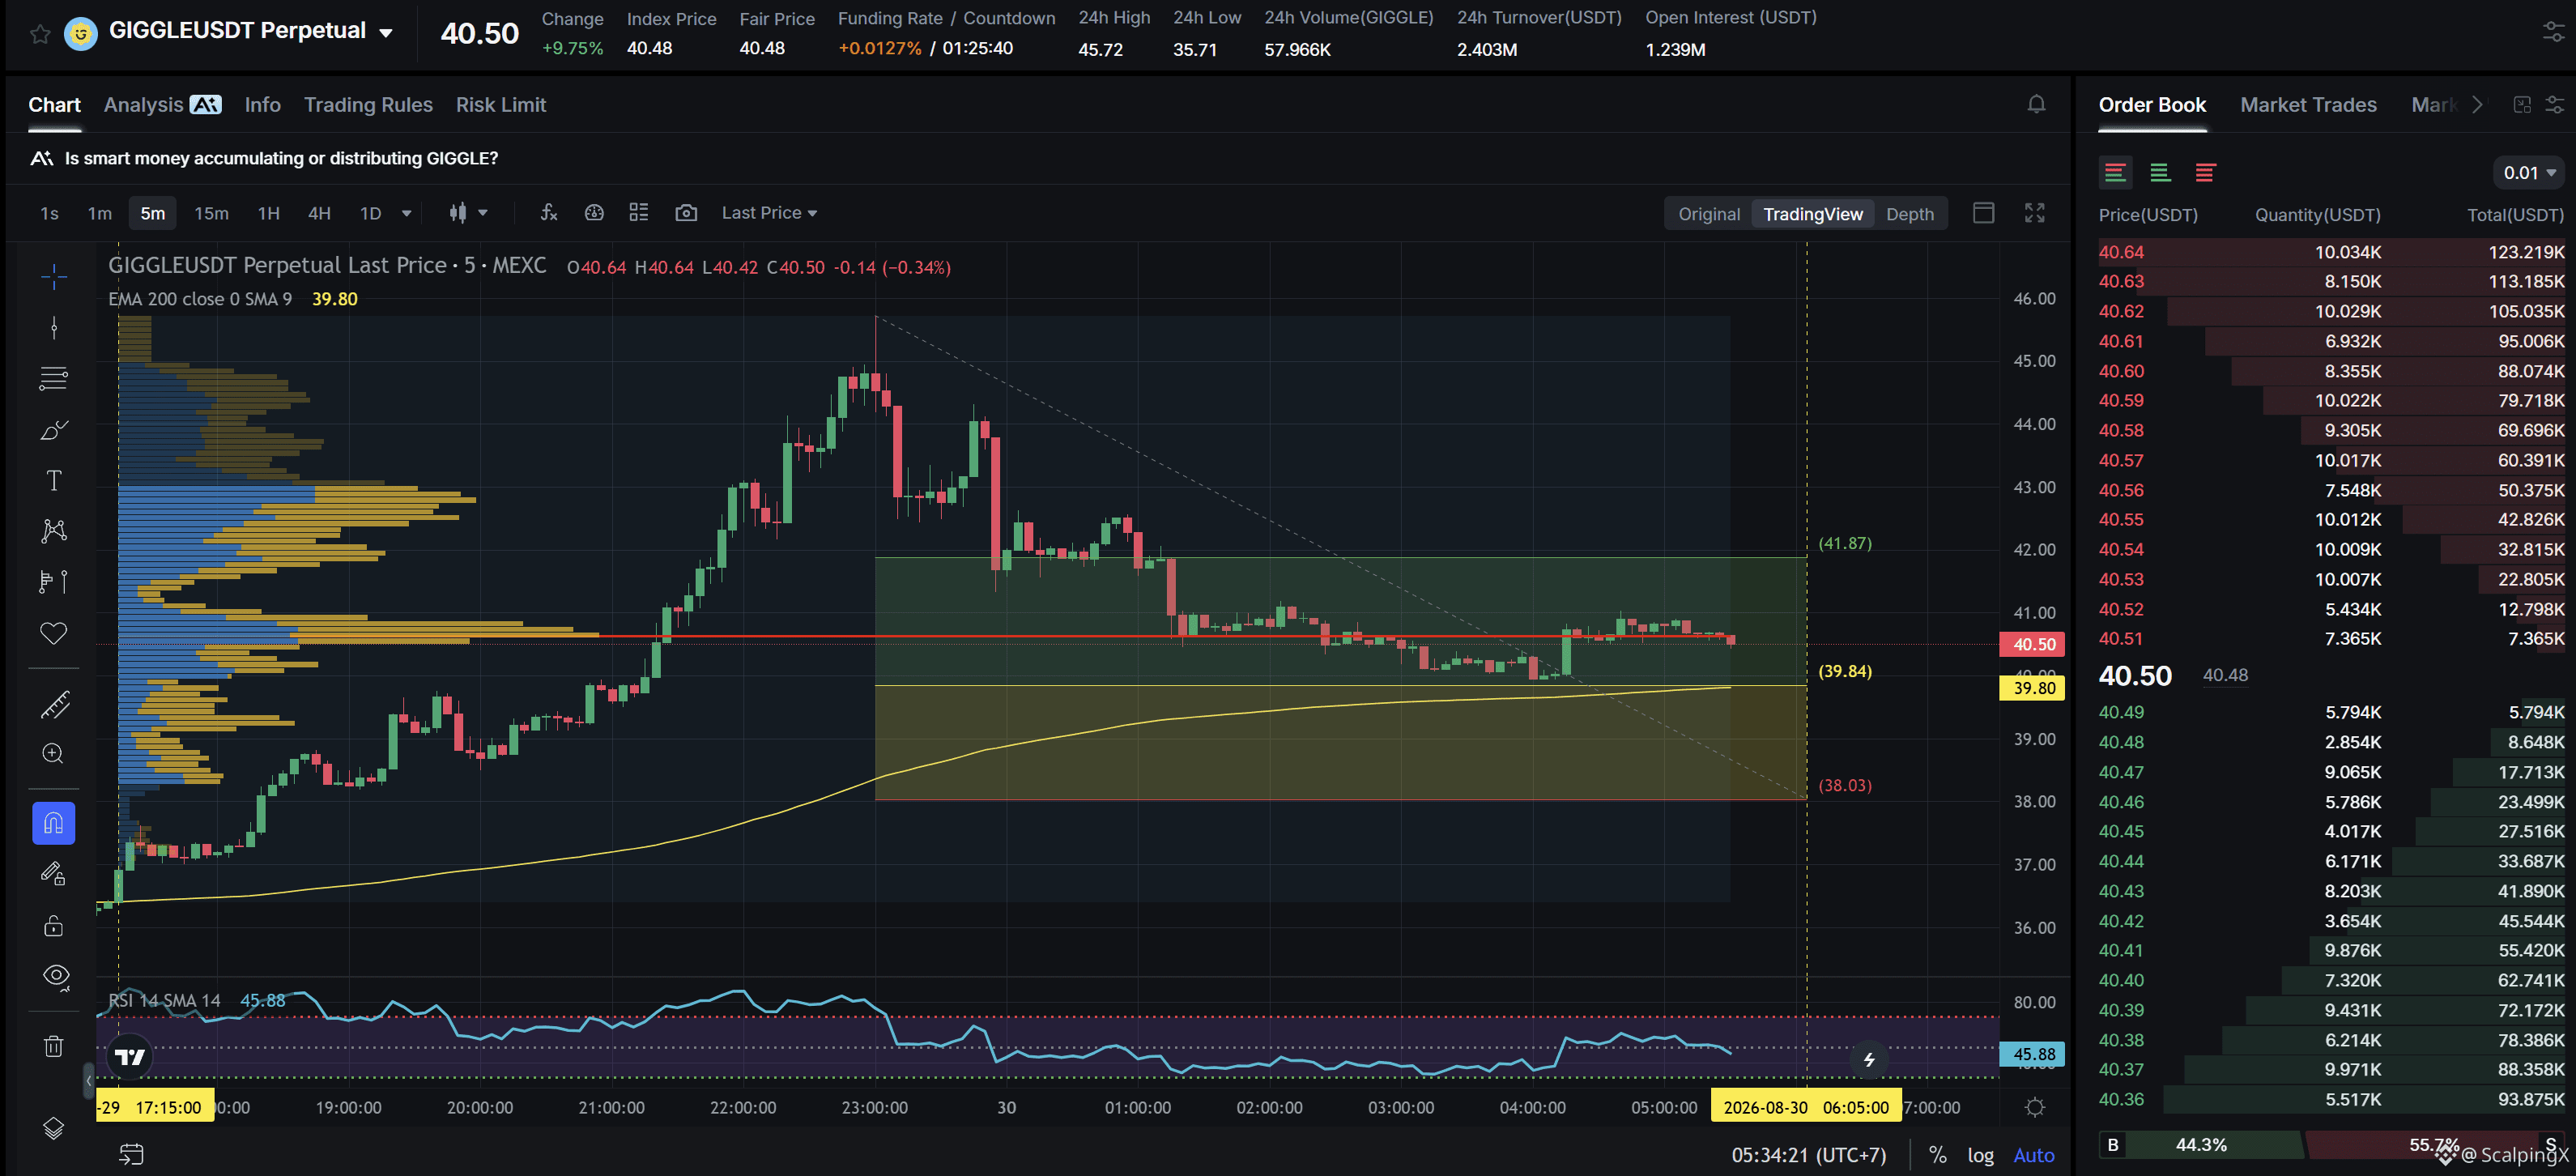Image resolution: width=2576 pixels, height=1176 pixels.
Task: Select the zoom in tool
Action: (54, 754)
